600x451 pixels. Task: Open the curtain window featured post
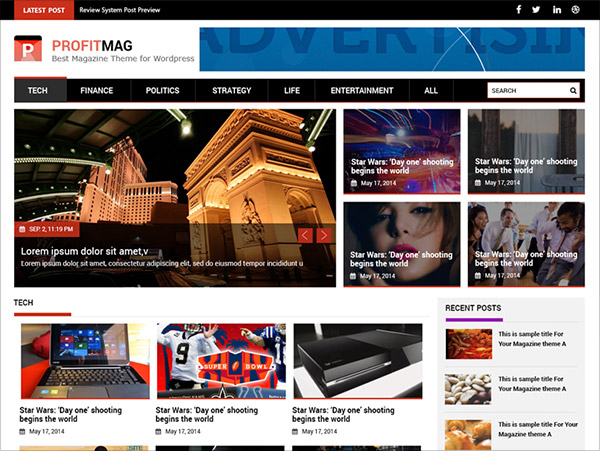[x=526, y=151]
